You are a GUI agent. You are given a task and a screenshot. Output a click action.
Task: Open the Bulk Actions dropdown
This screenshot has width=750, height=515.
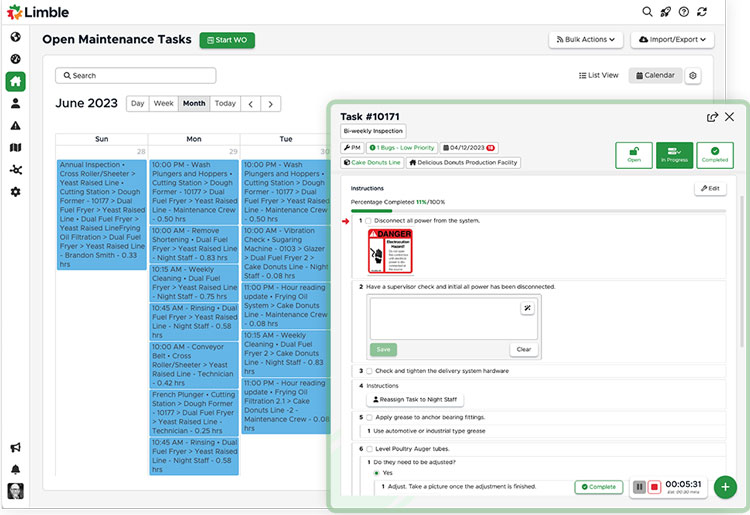tap(586, 40)
